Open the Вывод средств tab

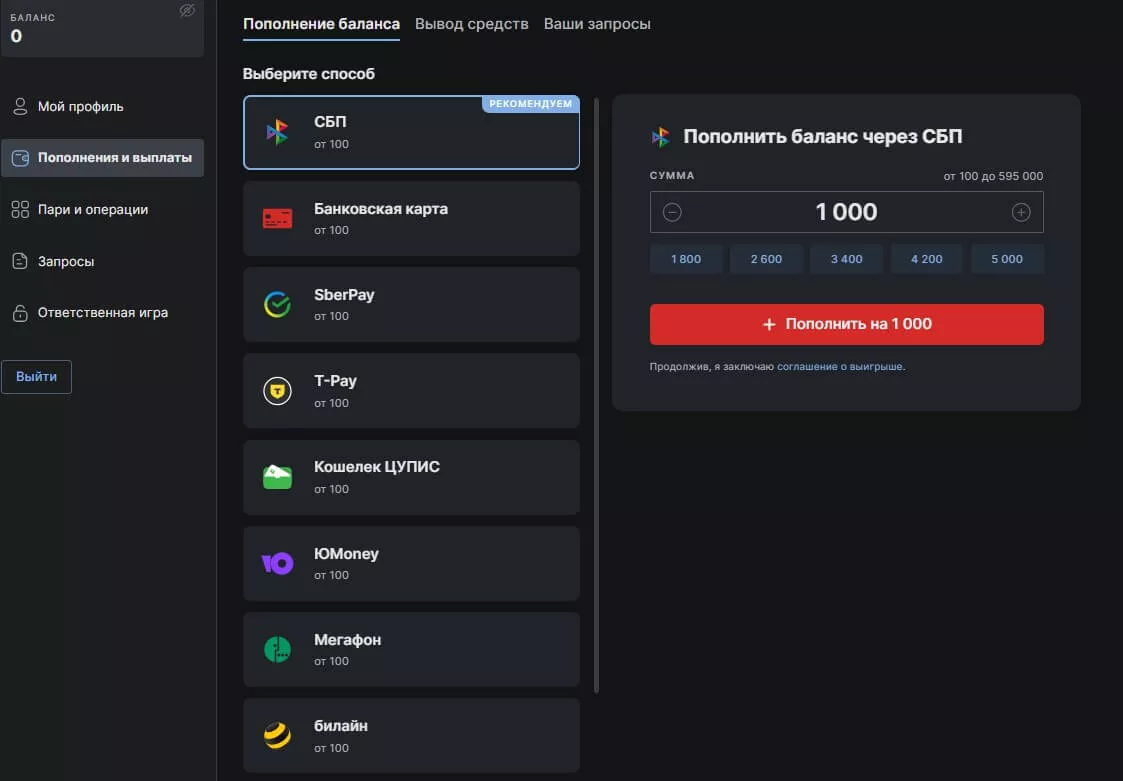coord(471,24)
